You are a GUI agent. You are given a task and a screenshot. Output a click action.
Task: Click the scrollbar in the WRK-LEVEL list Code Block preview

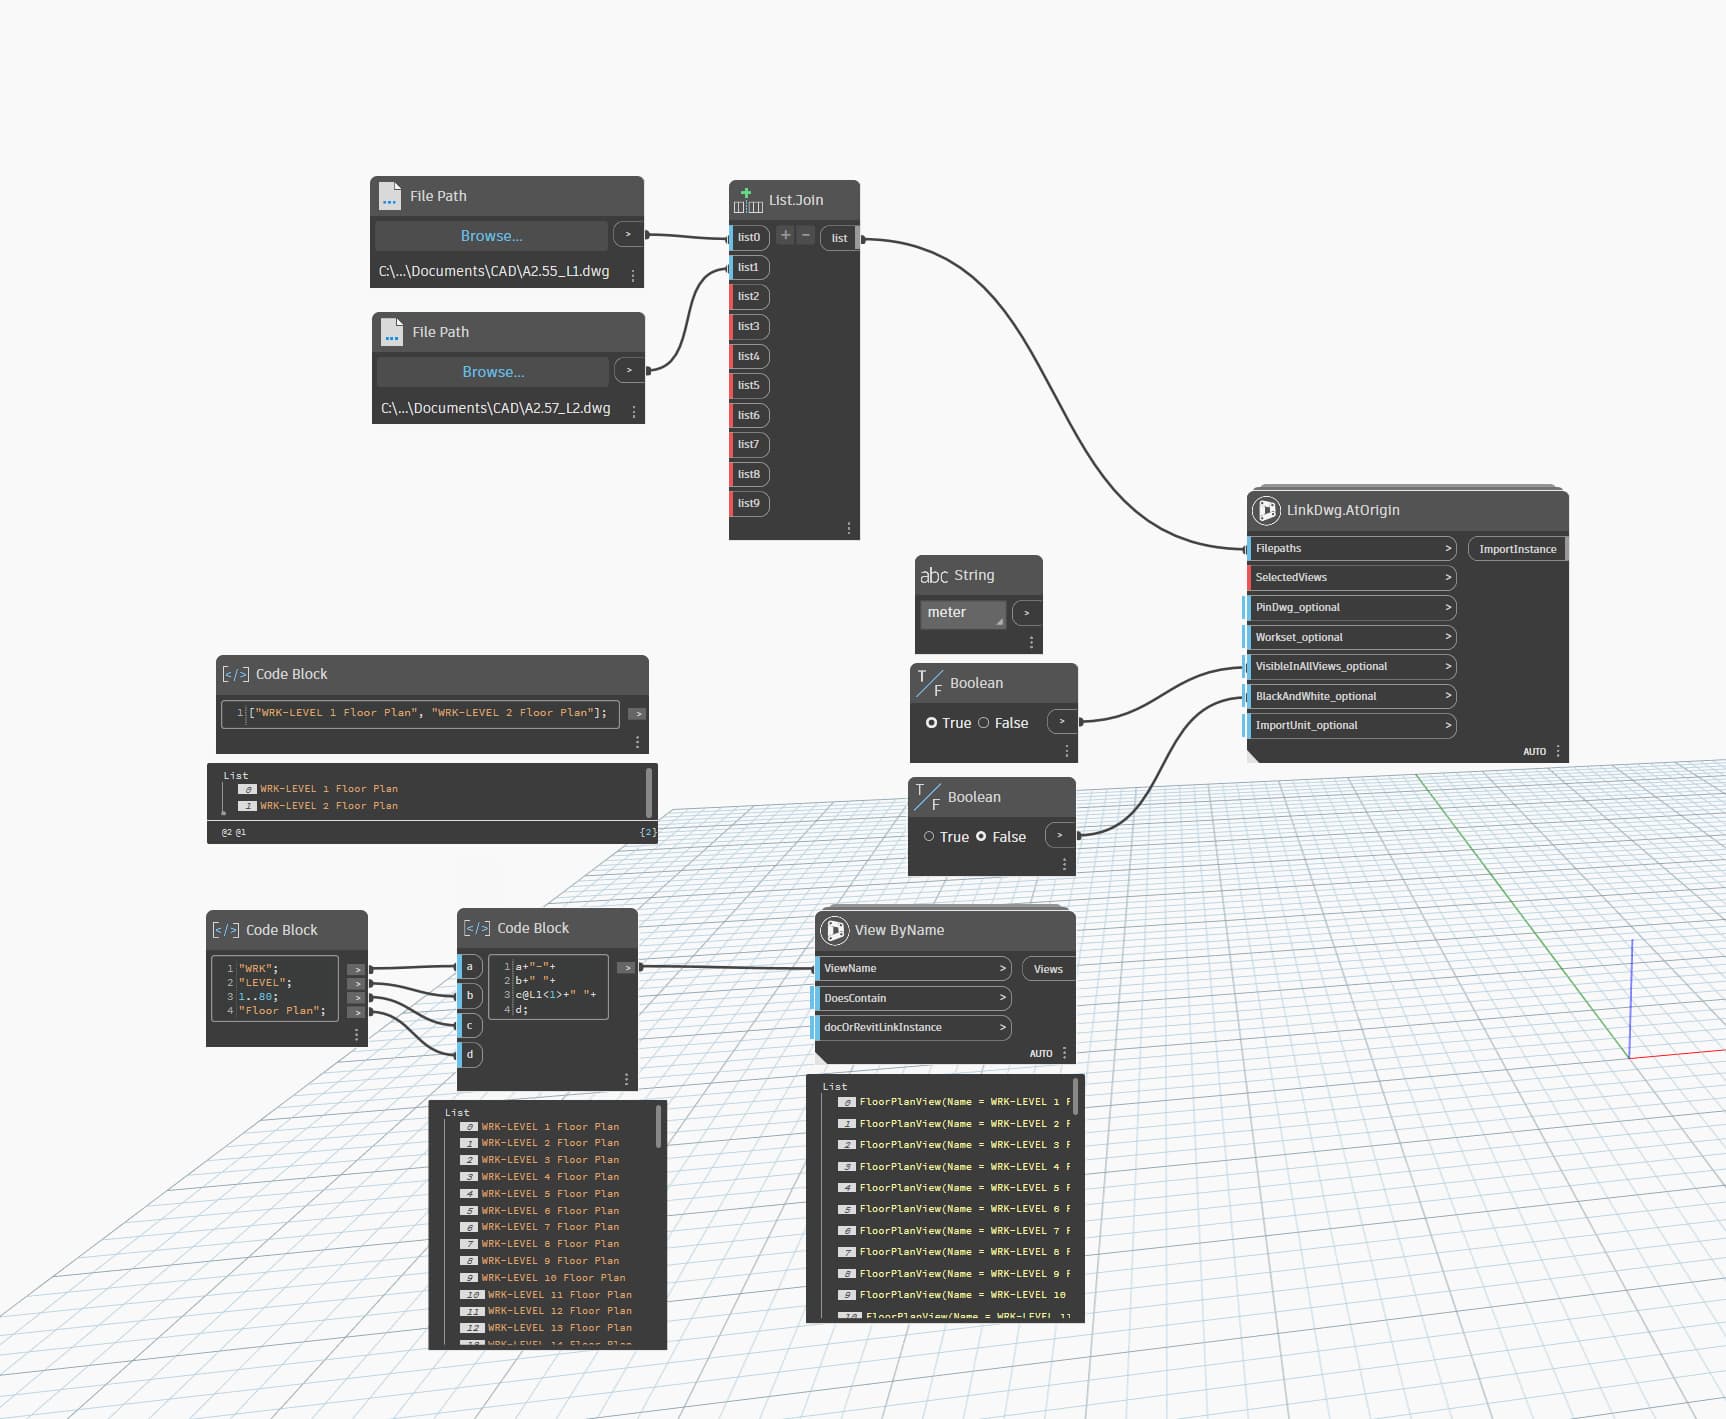[x=650, y=792]
